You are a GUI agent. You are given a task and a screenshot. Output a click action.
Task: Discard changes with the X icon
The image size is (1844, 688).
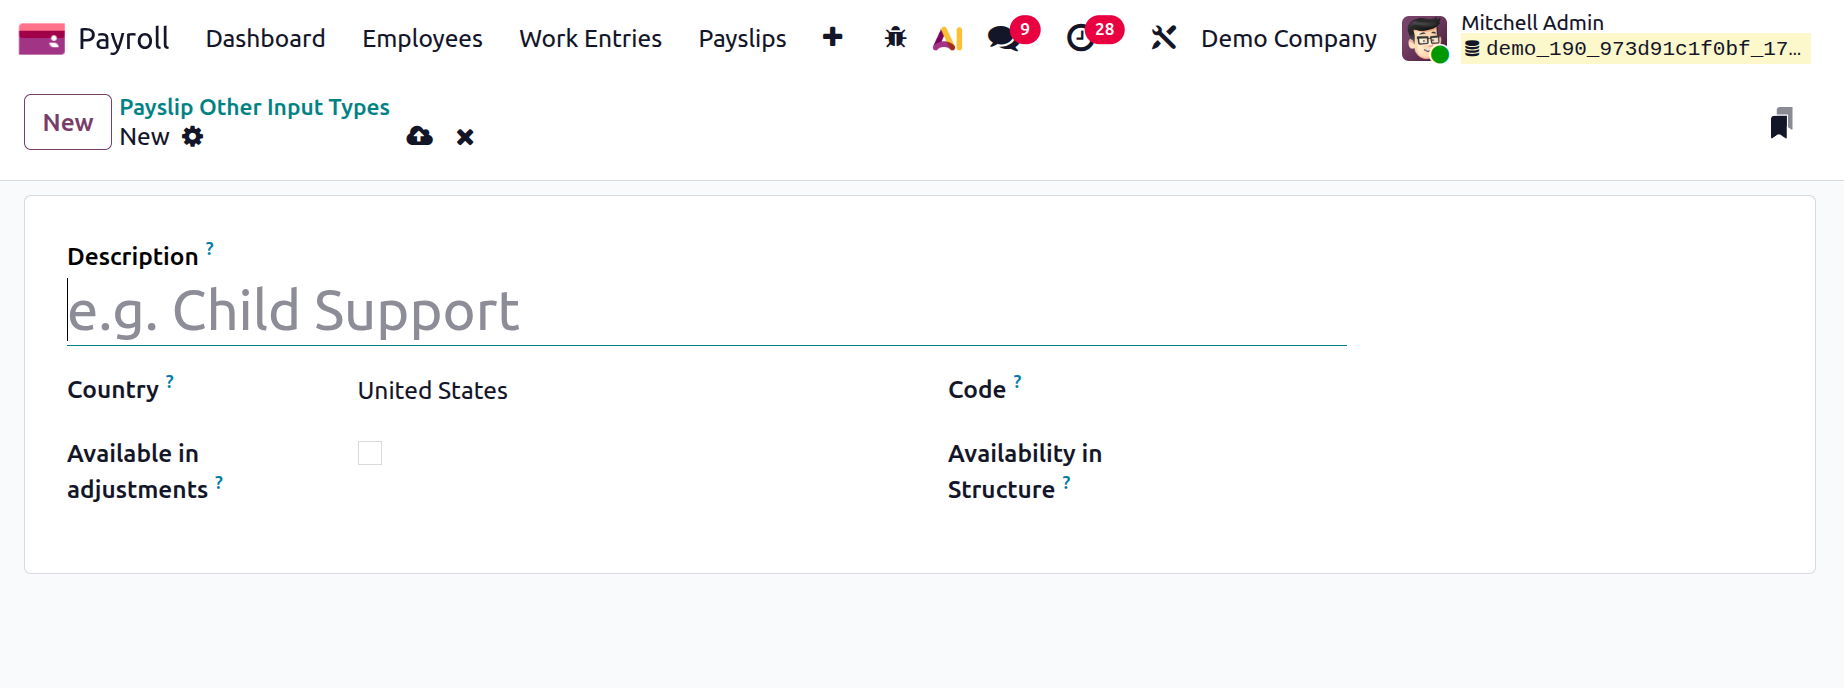point(465,137)
